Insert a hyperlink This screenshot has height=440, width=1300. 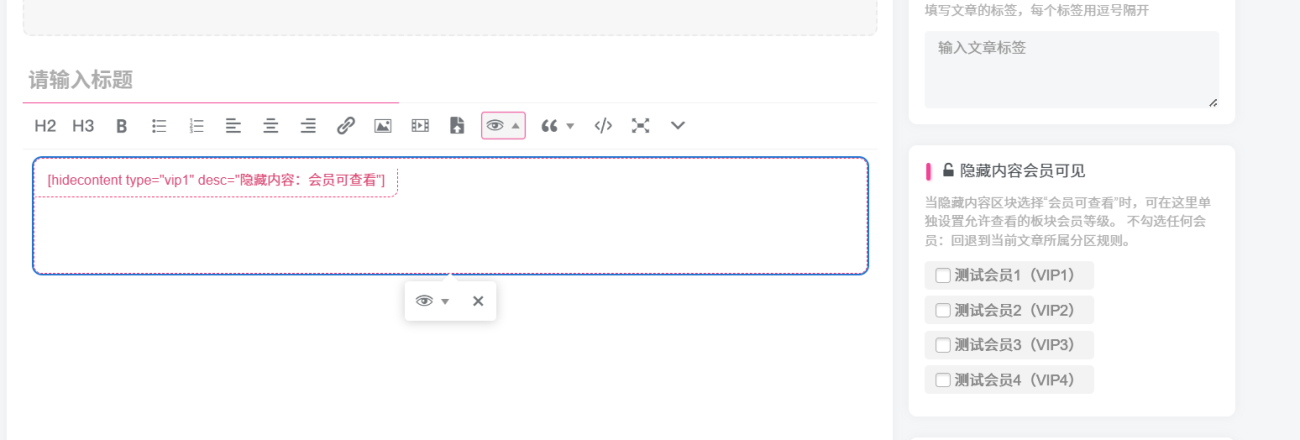tap(346, 126)
